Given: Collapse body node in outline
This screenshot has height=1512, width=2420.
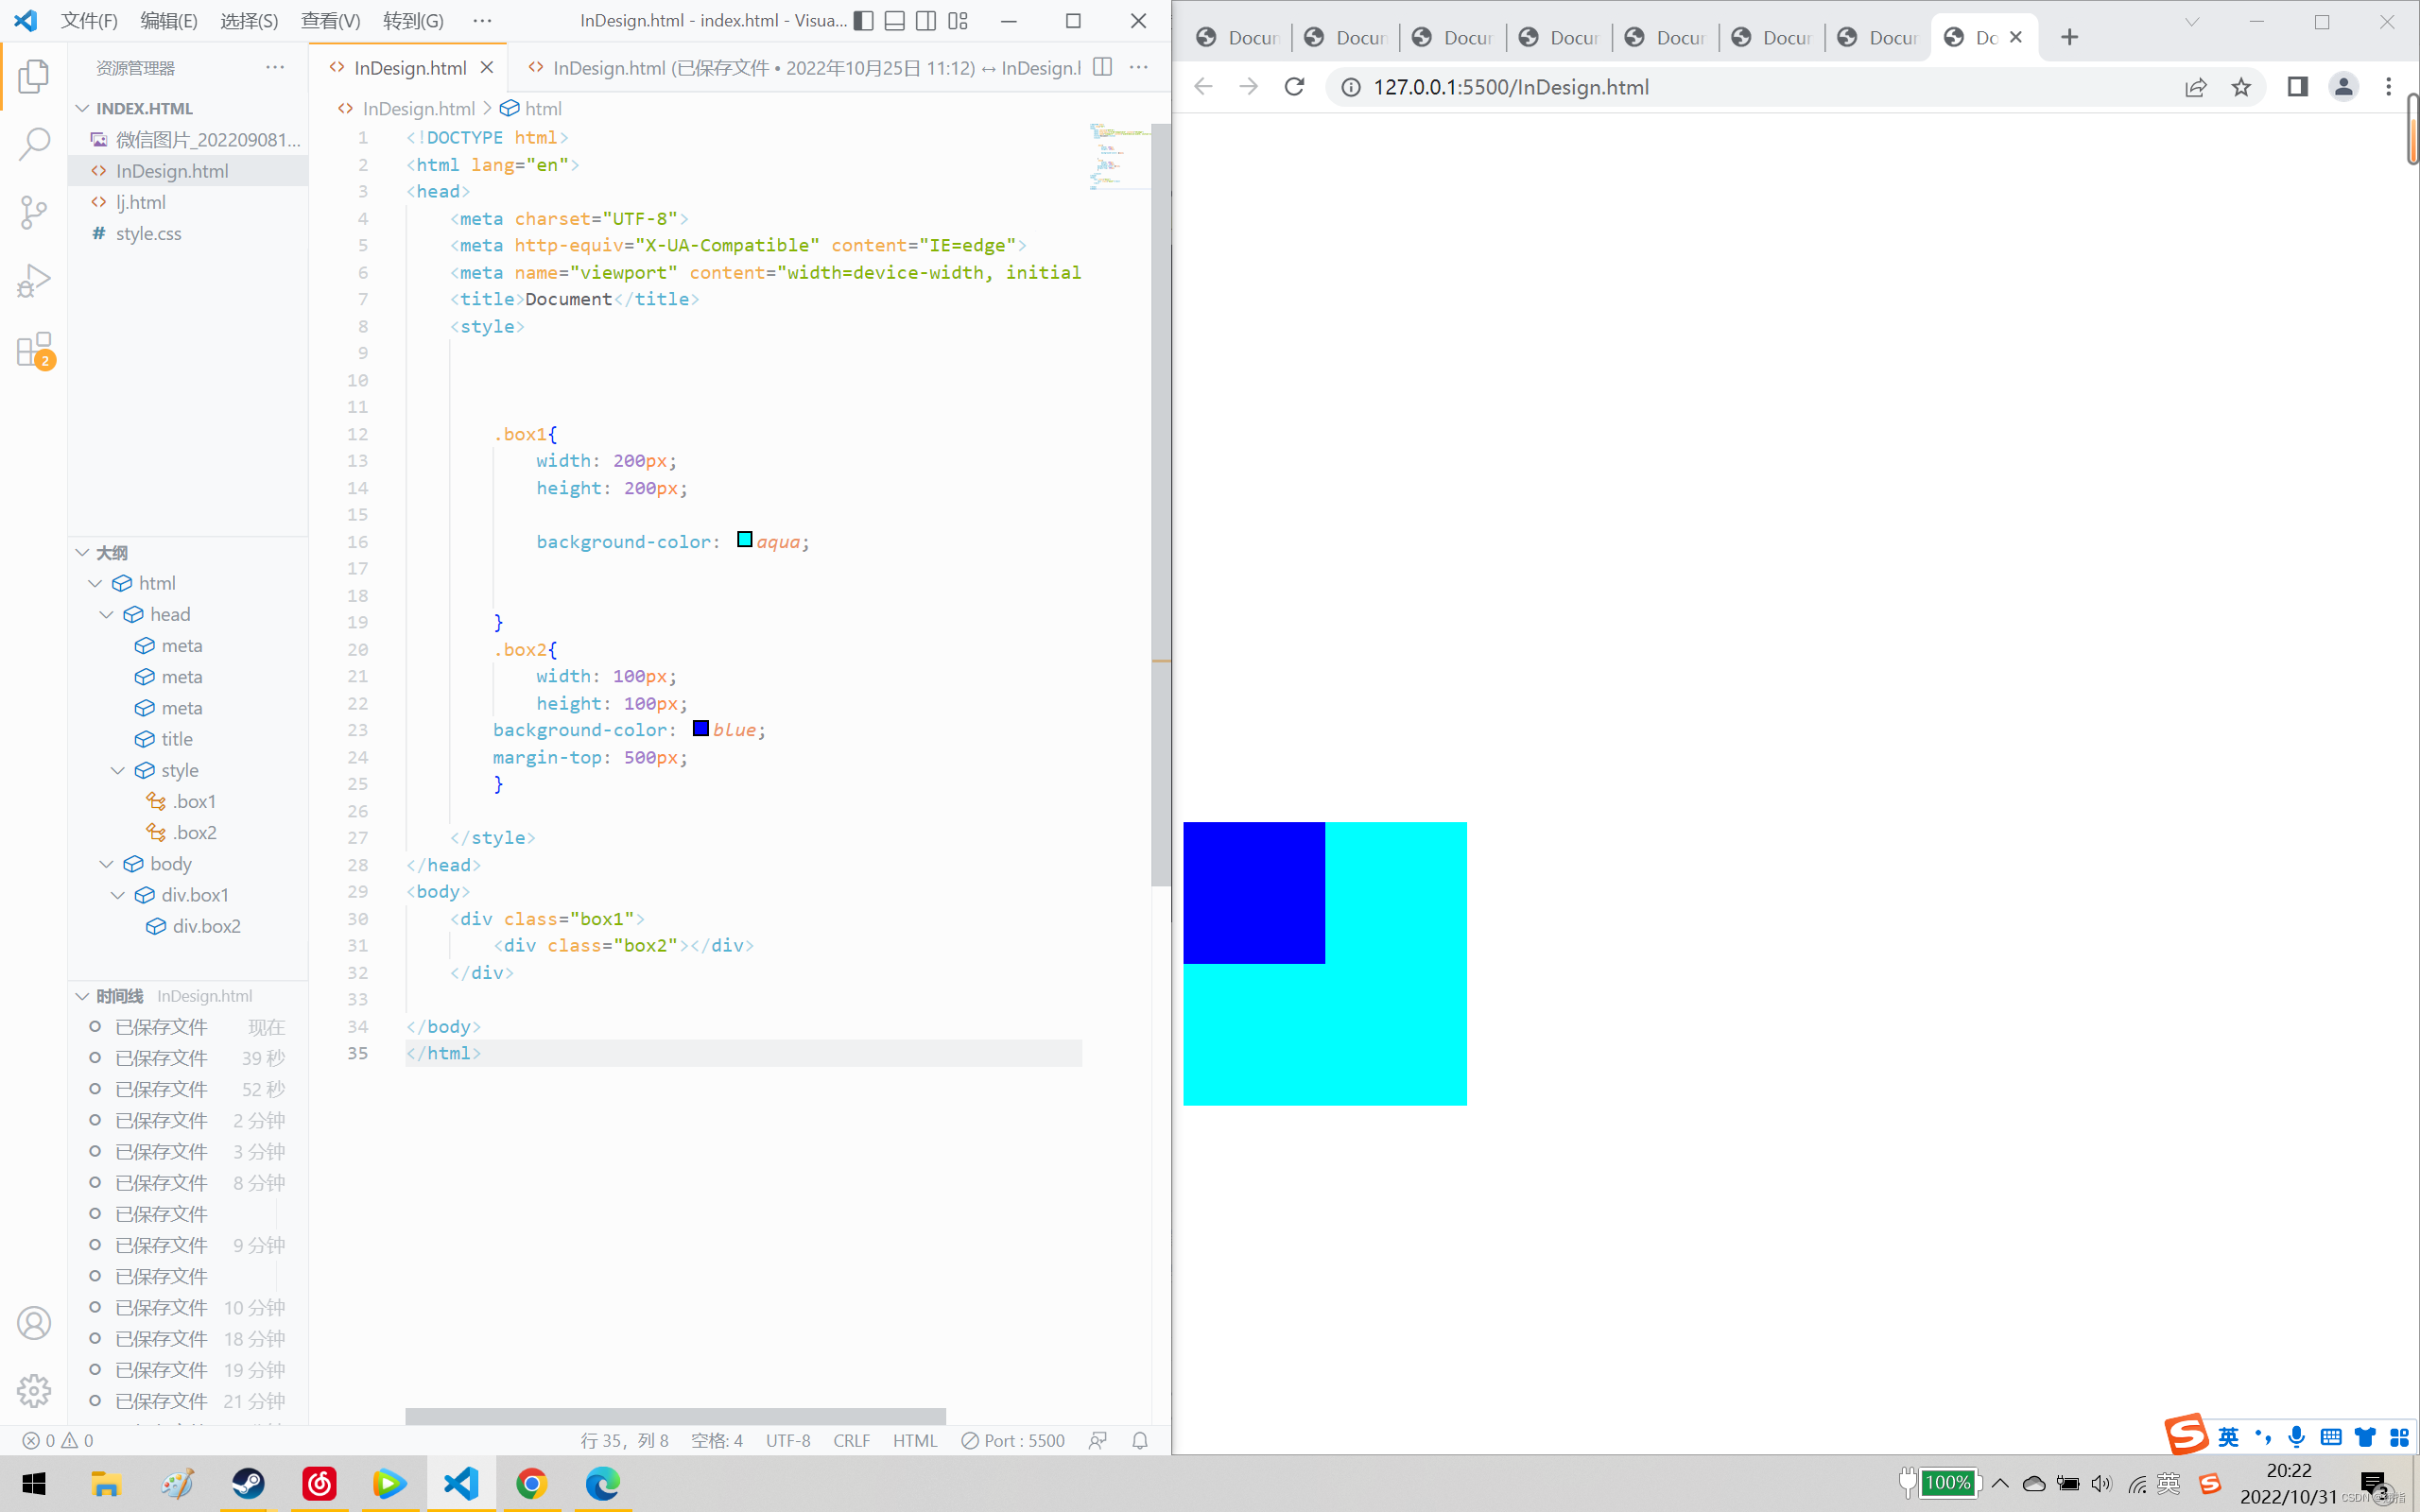Looking at the screenshot, I should click(x=106, y=863).
